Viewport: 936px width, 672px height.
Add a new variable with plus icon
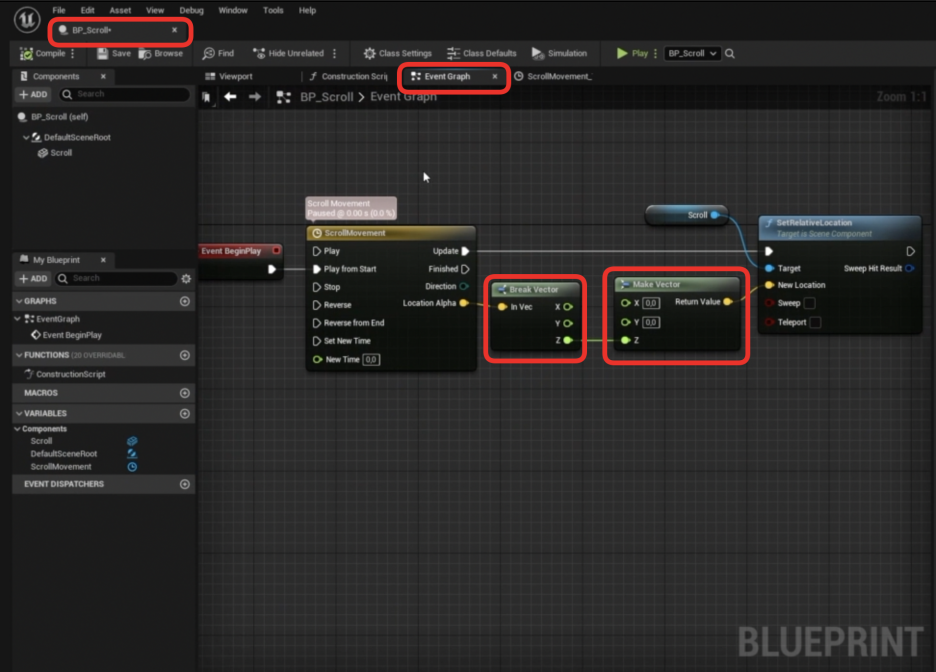pos(185,414)
